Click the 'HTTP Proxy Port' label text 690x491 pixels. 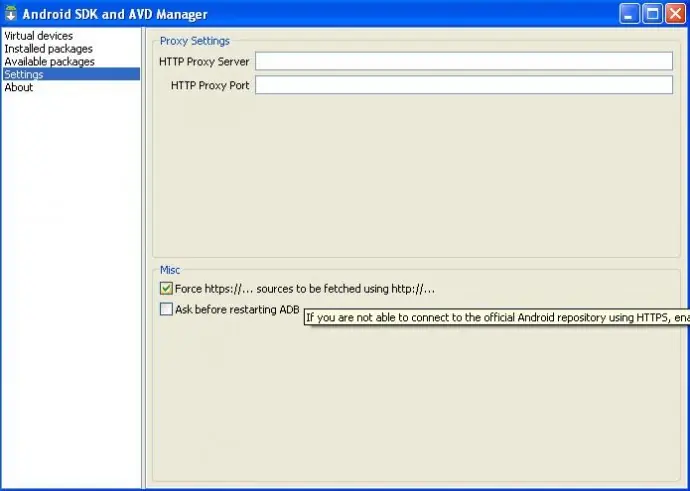coord(210,85)
